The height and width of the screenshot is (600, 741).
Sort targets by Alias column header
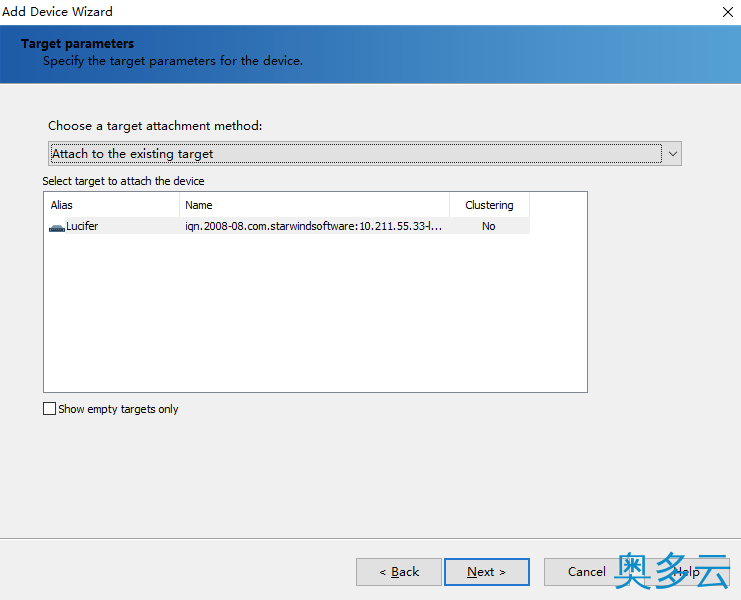pyautogui.click(x=111, y=205)
